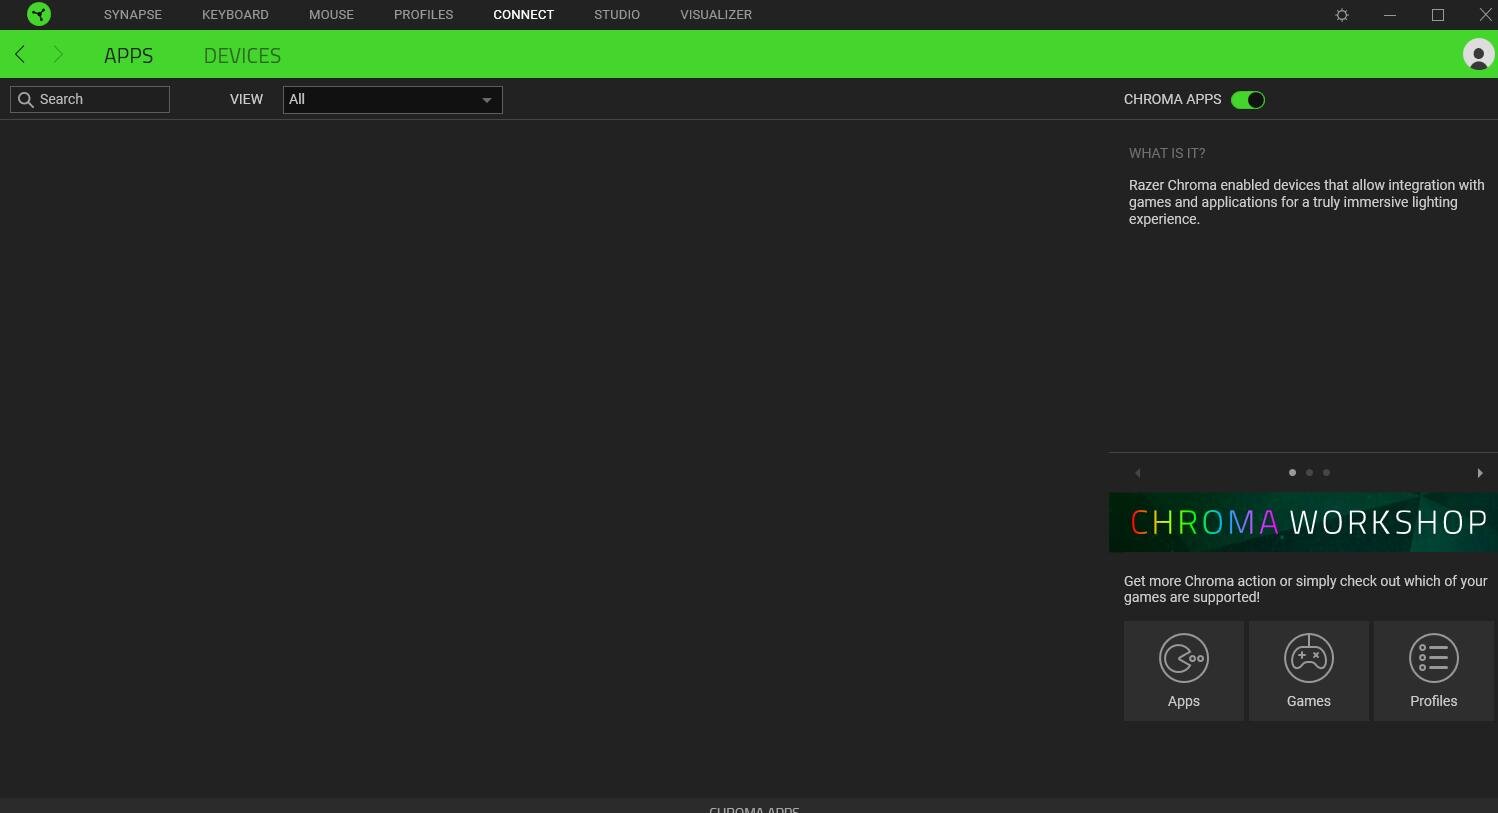Image resolution: width=1498 pixels, height=813 pixels.
Task: Go forward with the right chevron
Action: (x=58, y=54)
